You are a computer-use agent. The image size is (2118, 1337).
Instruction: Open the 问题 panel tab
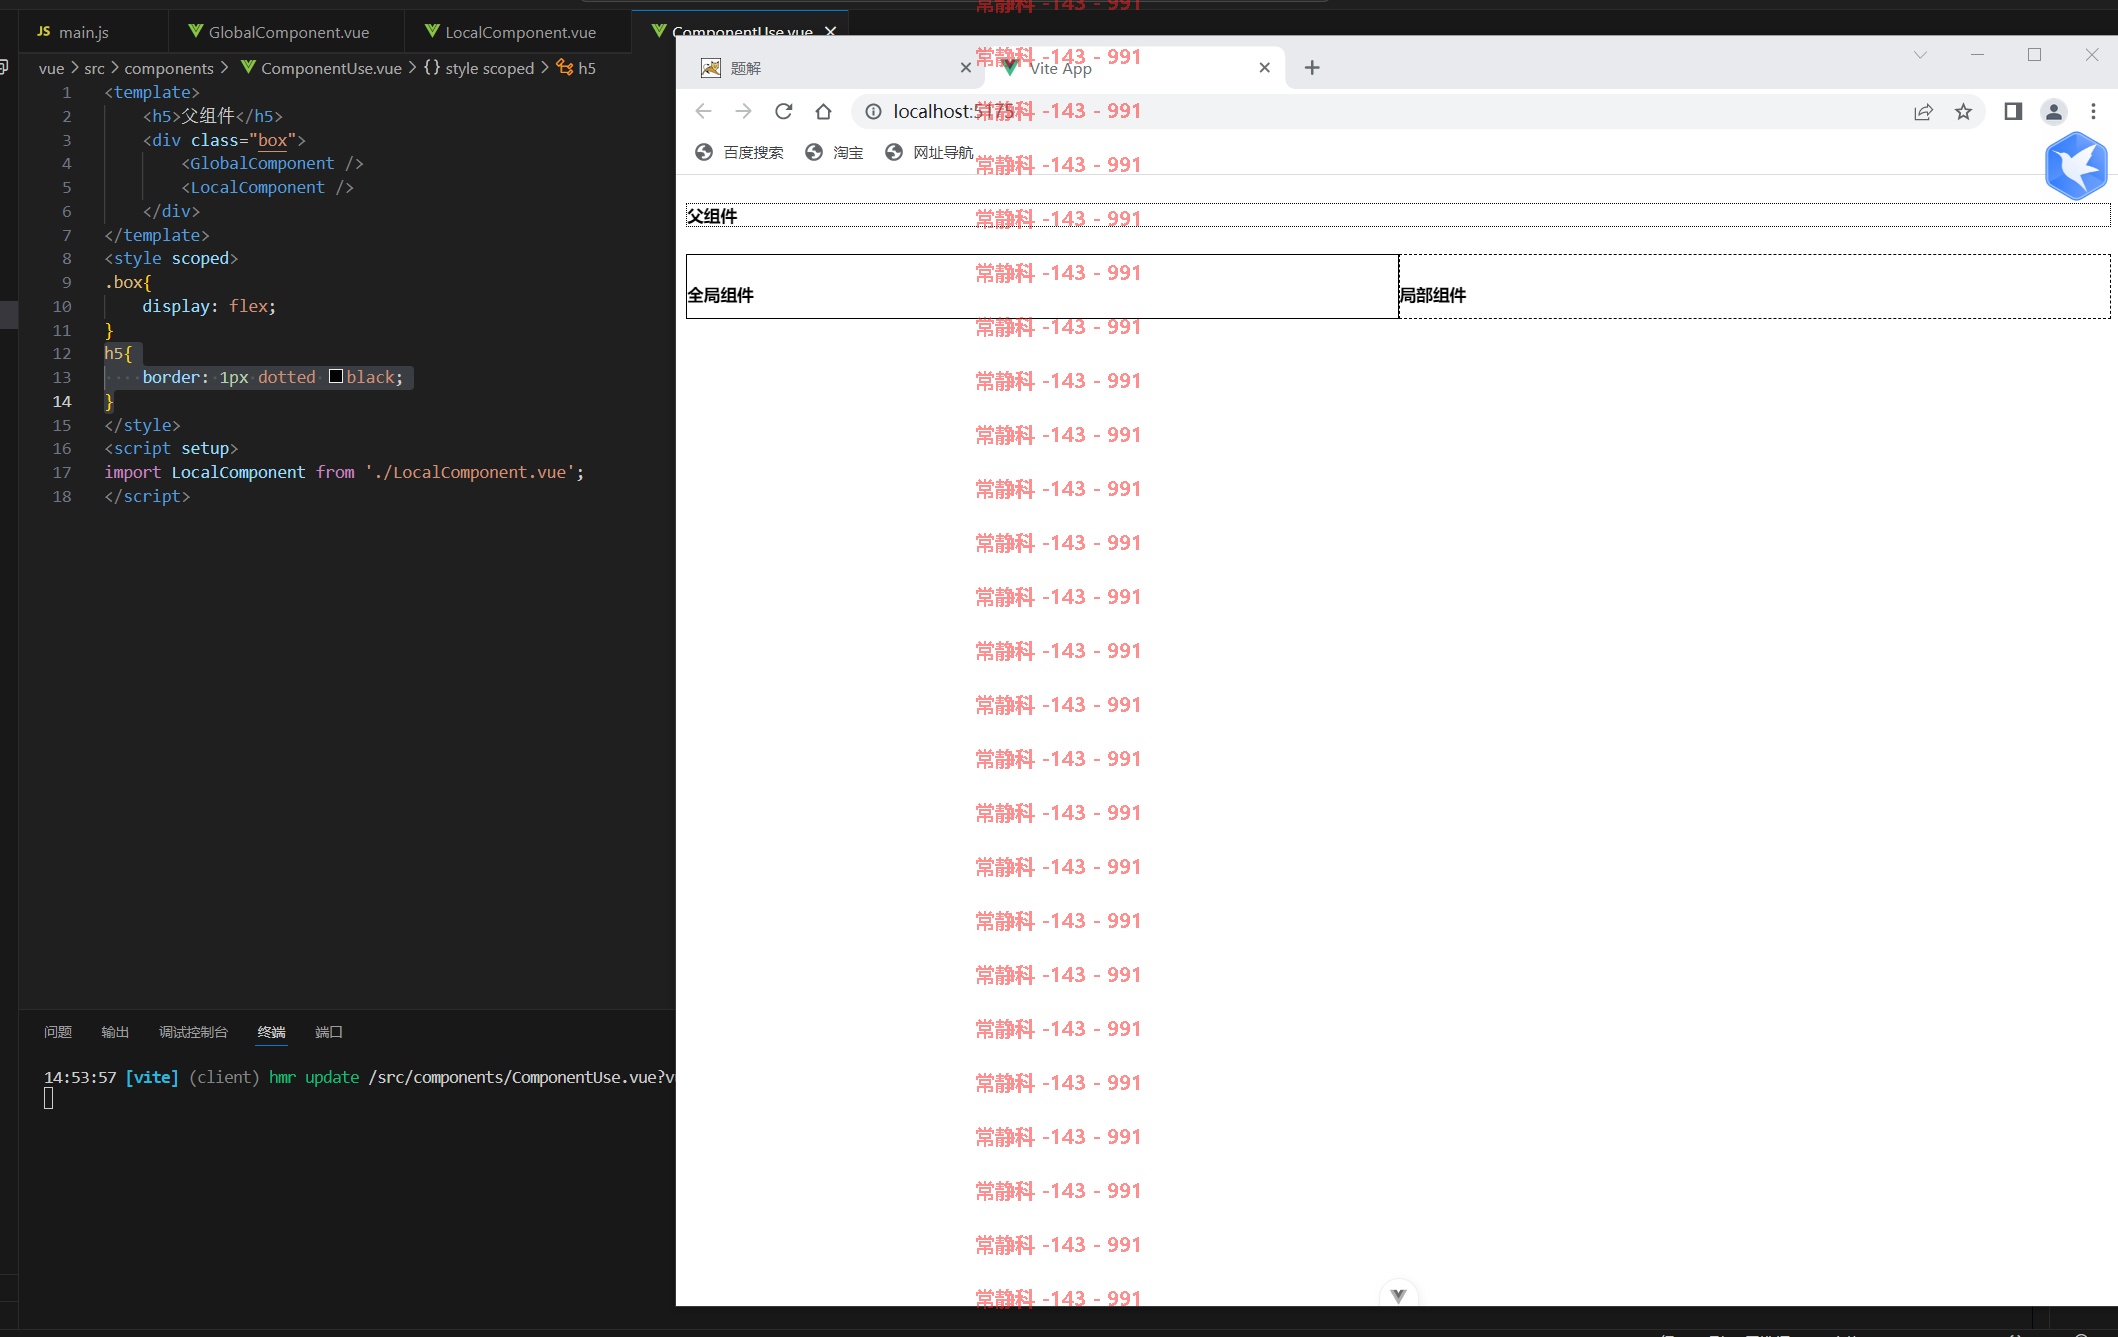point(58,1032)
